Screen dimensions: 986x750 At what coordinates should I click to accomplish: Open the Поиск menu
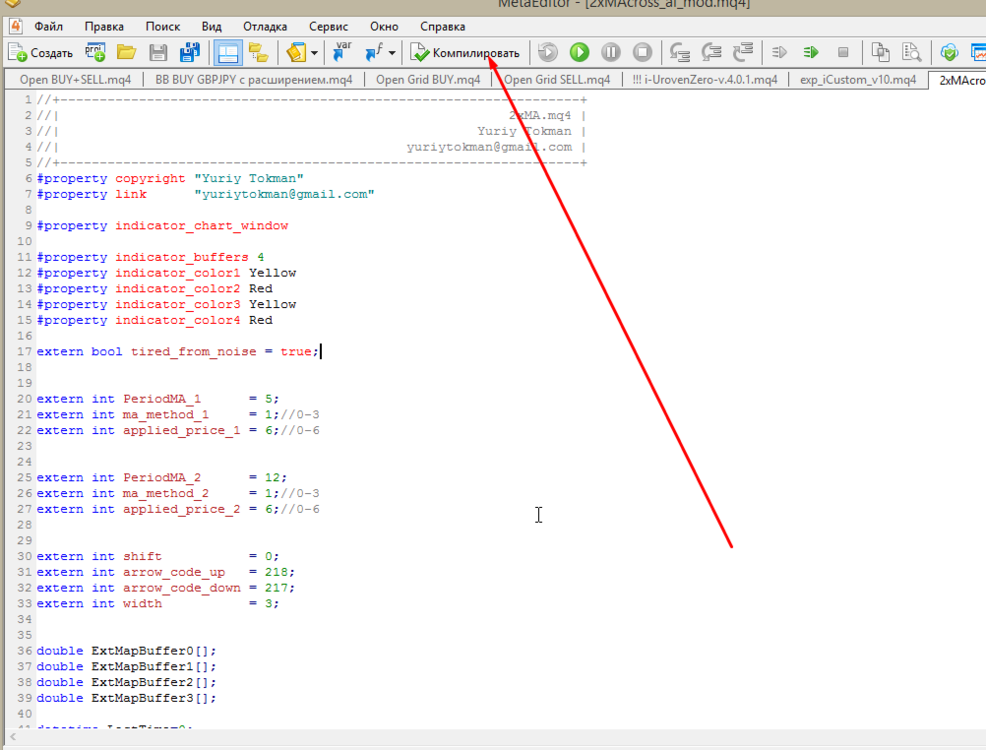[x=162, y=26]
